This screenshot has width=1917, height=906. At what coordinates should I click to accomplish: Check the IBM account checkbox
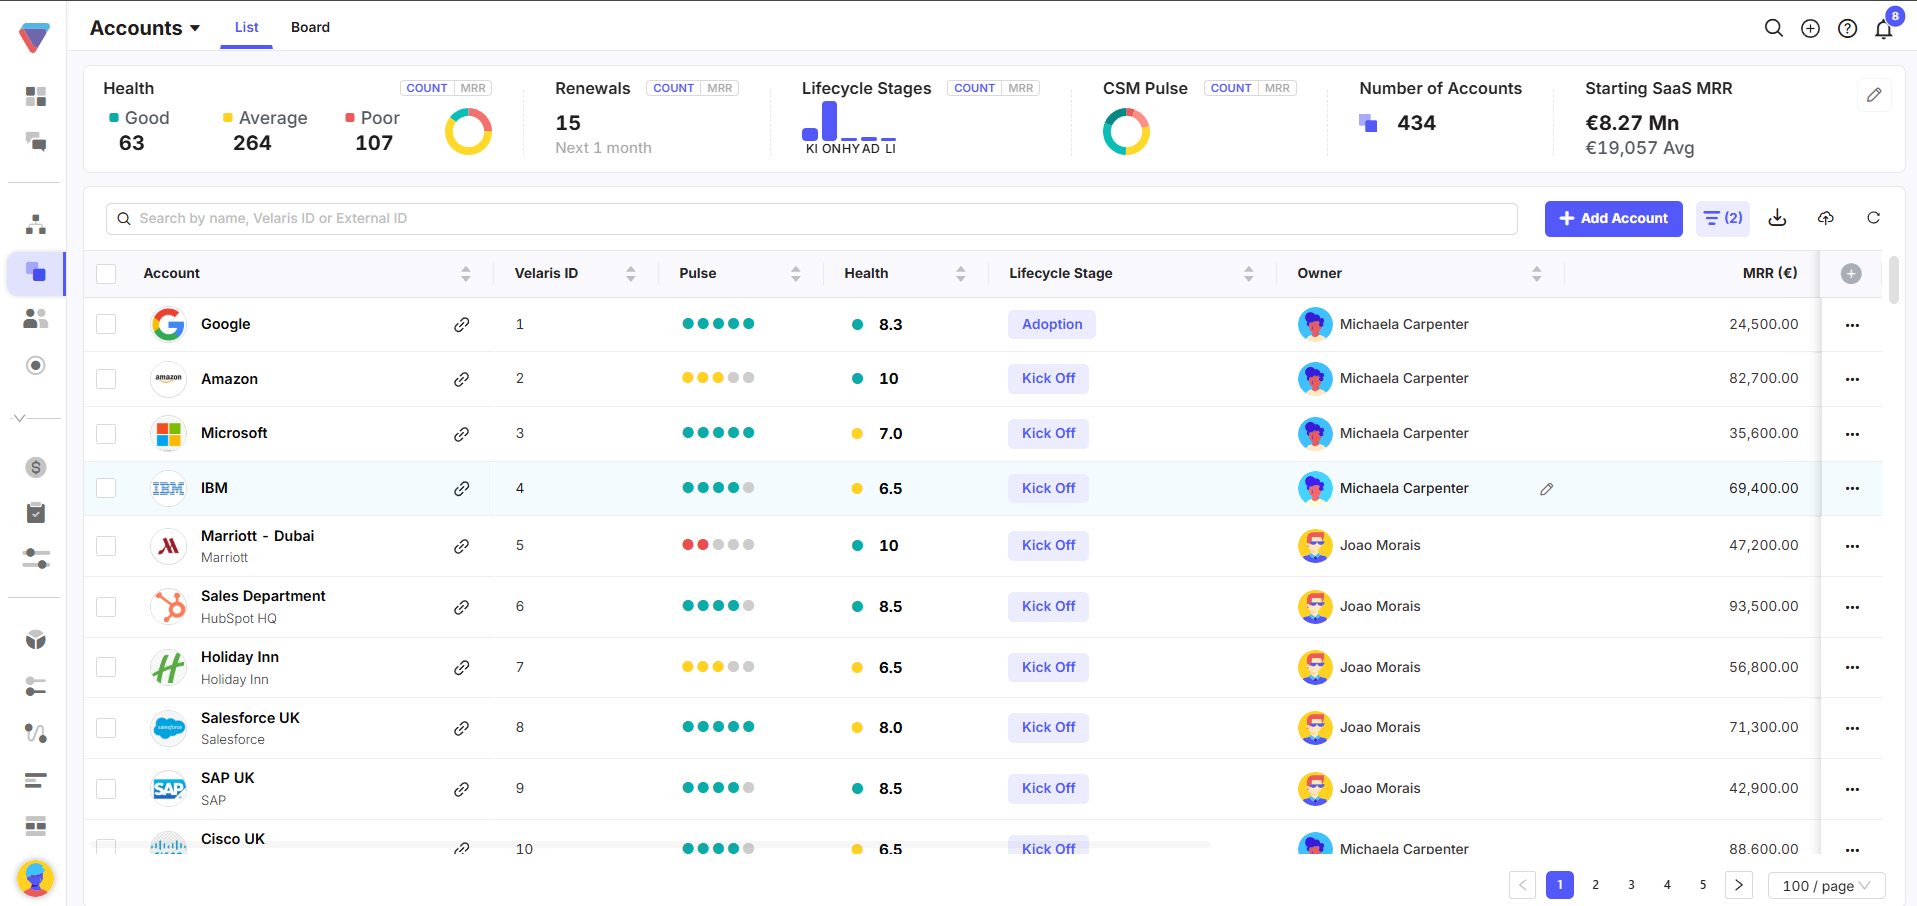(x=106, y=488)
